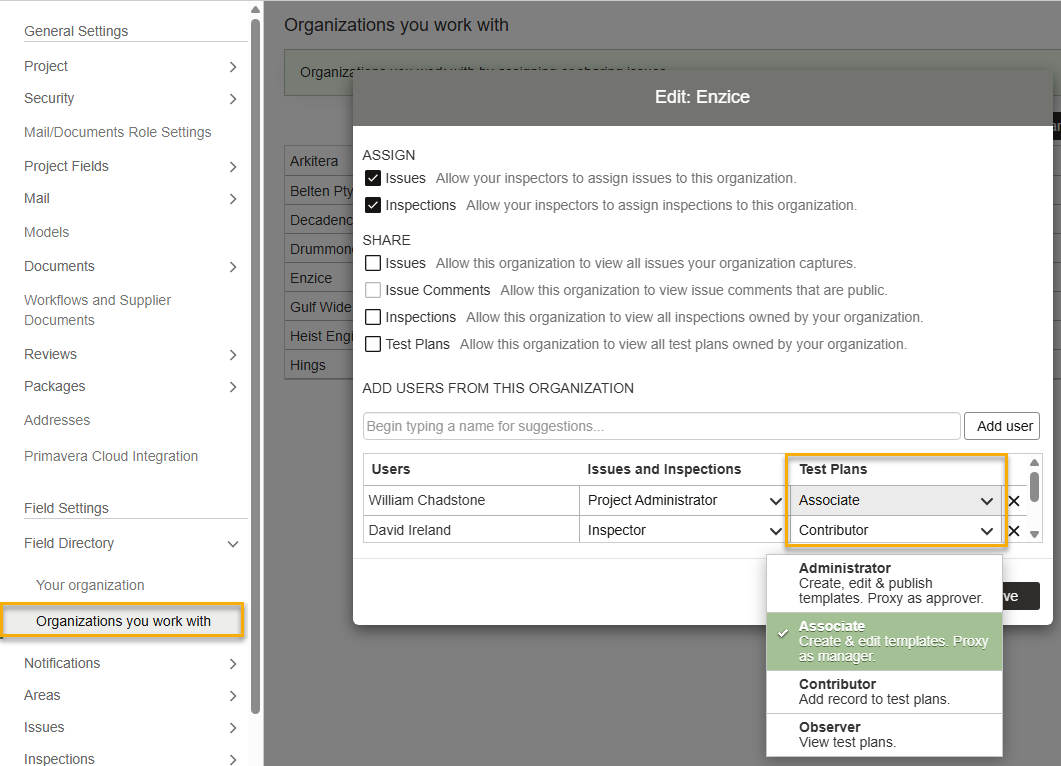1061x766 pixels.
Task: Choose the Observer role option
Action: coord(884,734)
